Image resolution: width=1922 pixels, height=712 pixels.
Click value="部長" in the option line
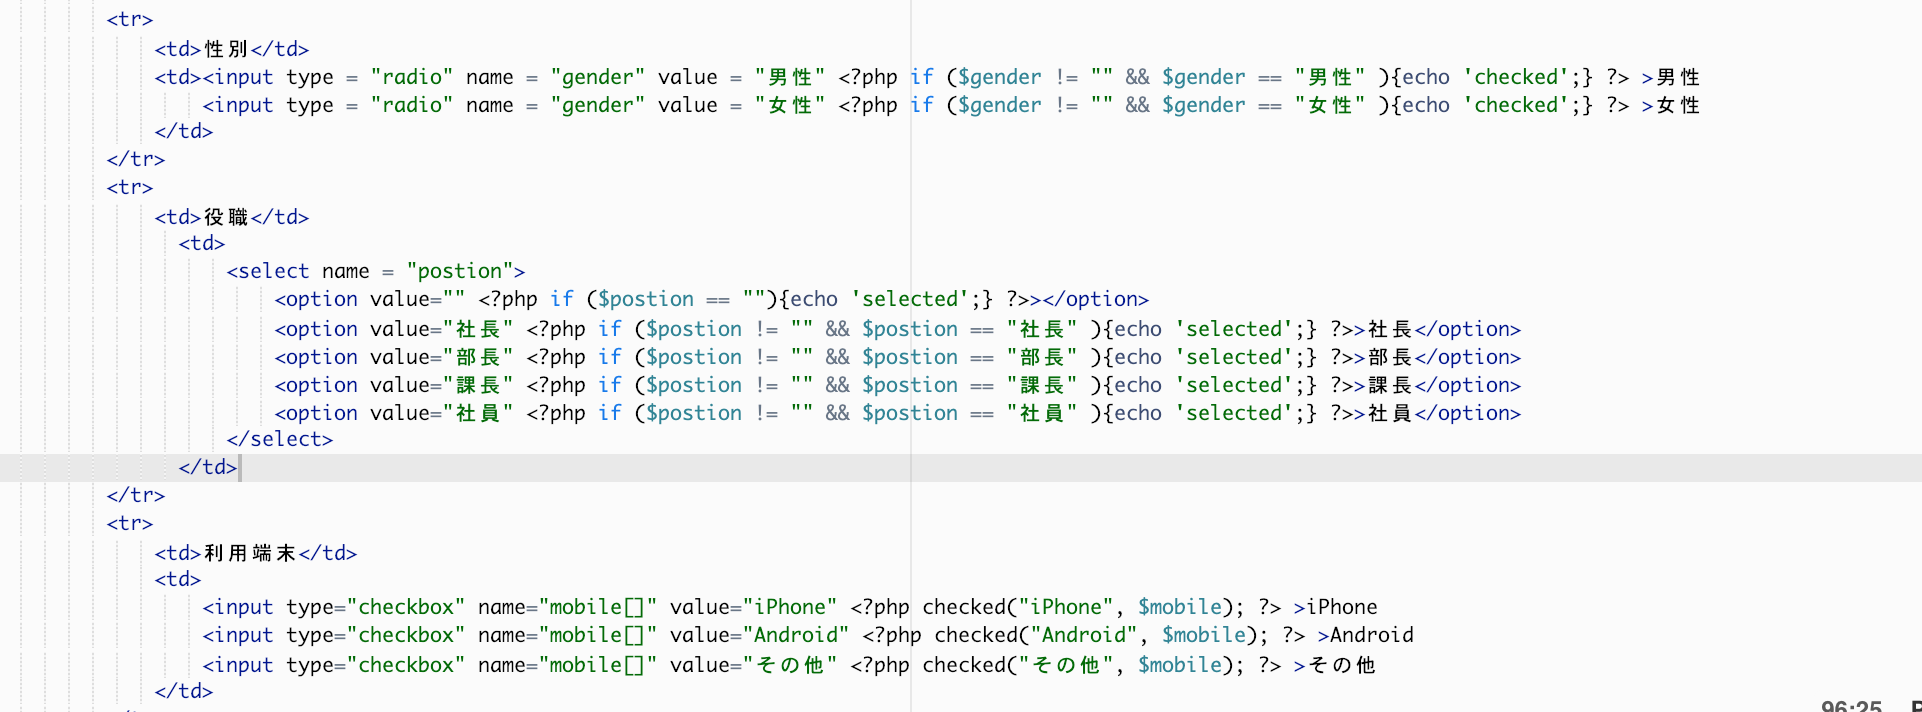tap(442, 357)
